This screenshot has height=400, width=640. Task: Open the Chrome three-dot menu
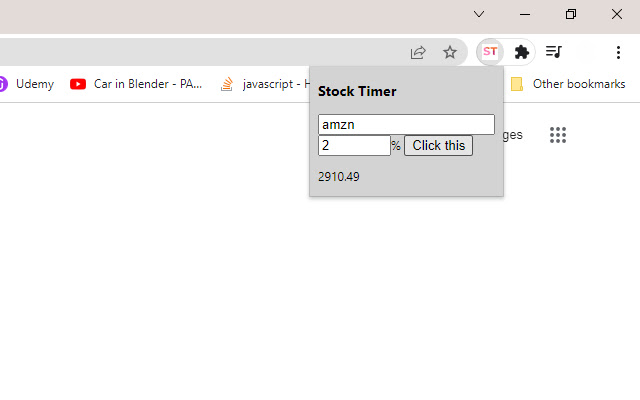[x=617, y=52]
